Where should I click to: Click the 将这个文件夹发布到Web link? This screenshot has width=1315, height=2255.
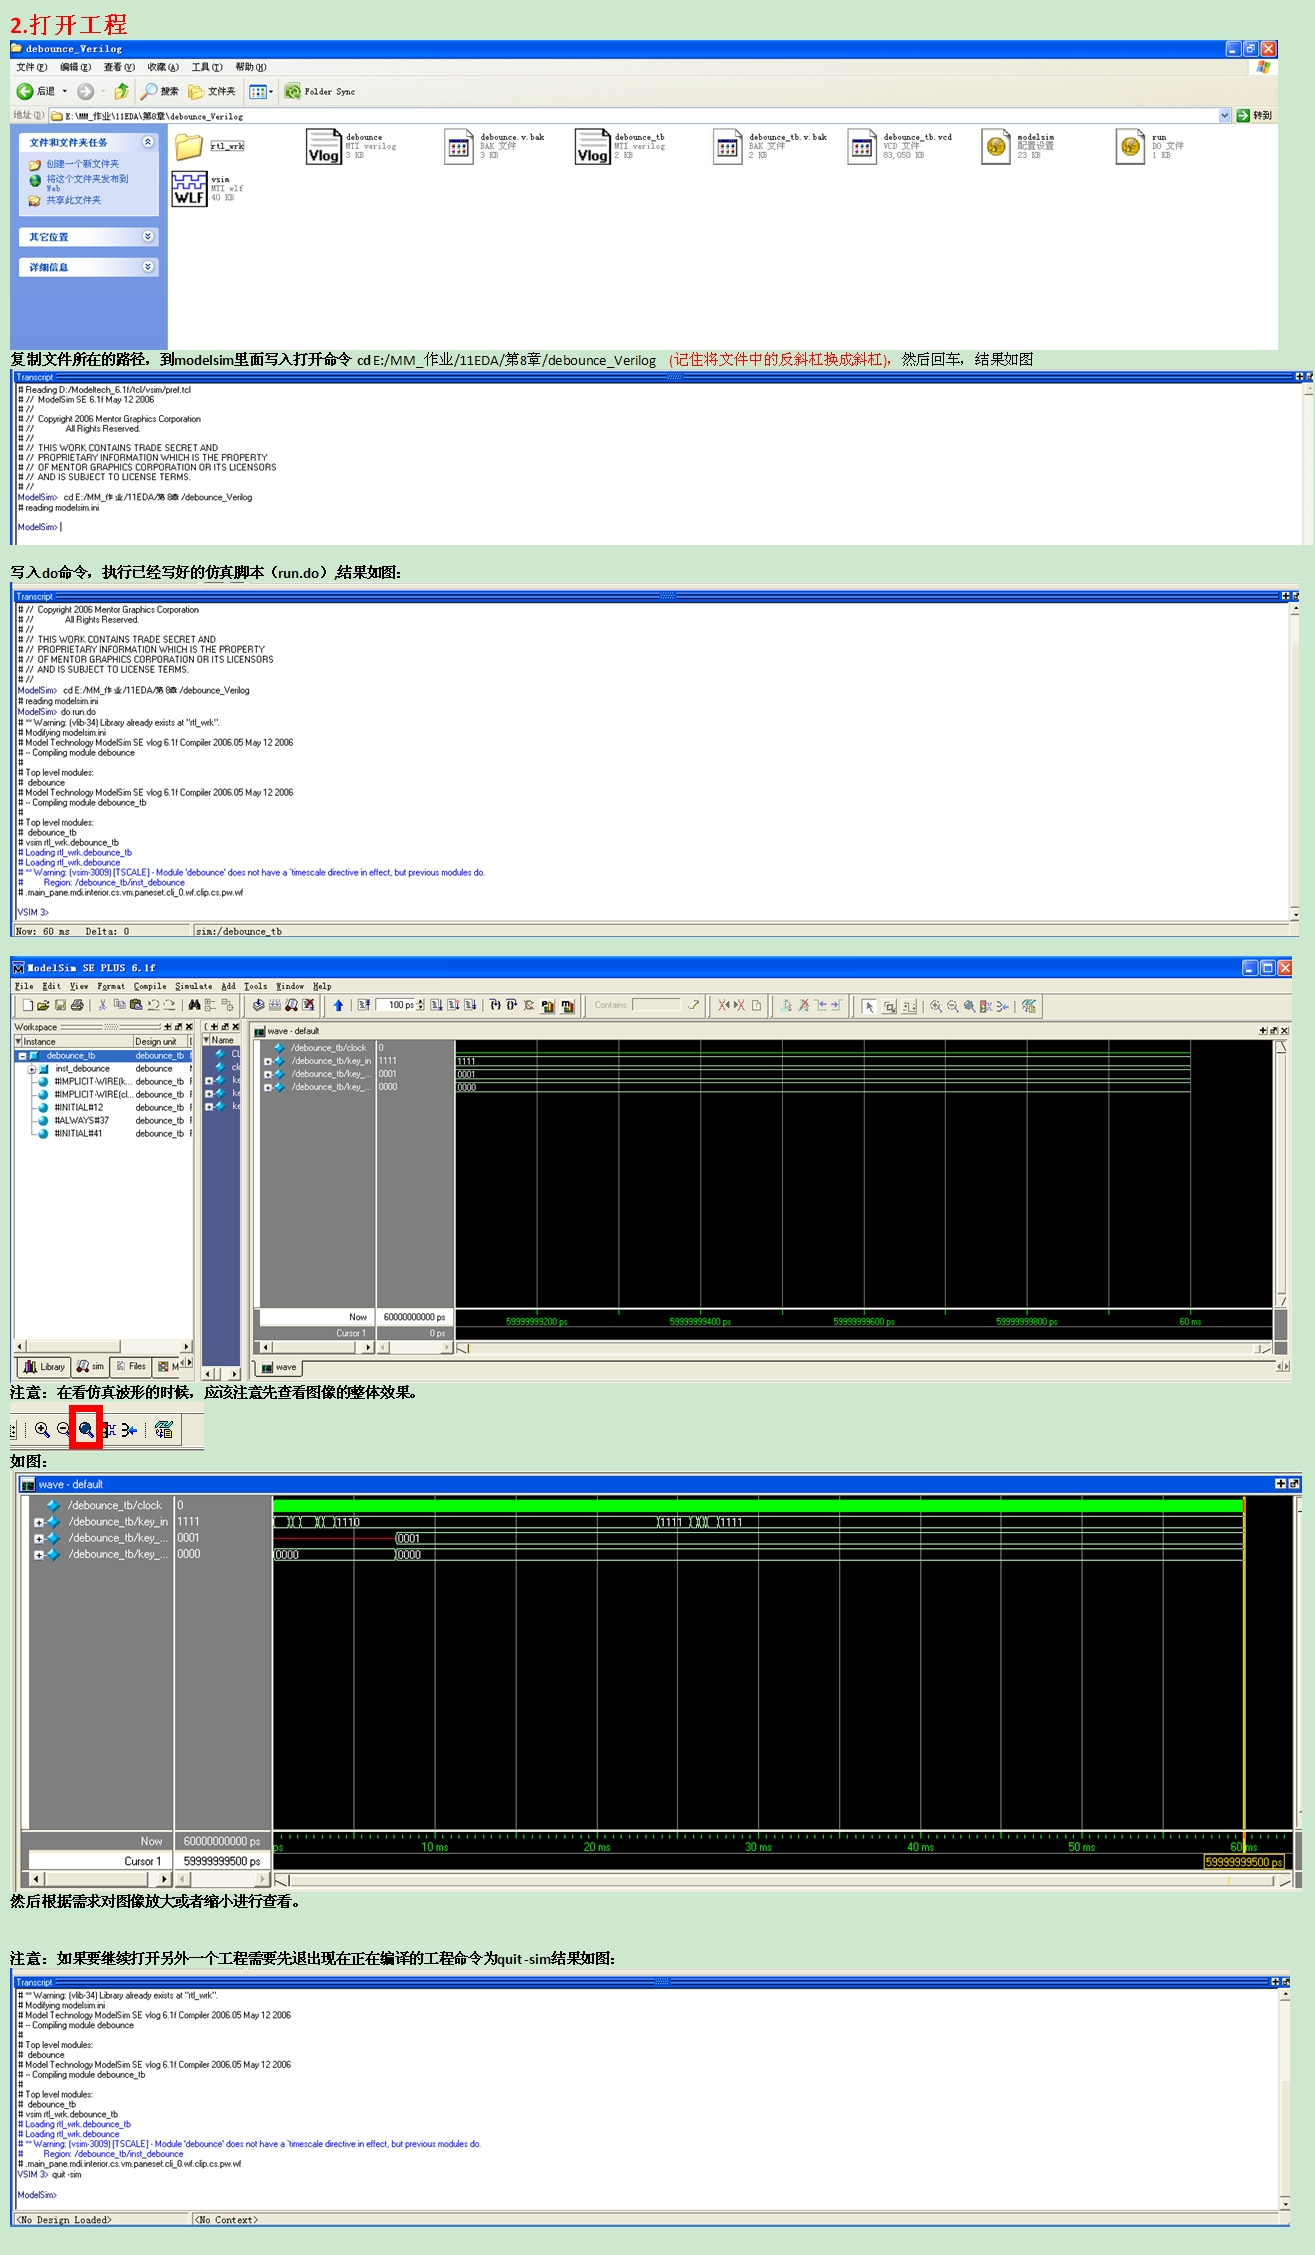click(87, 183)
